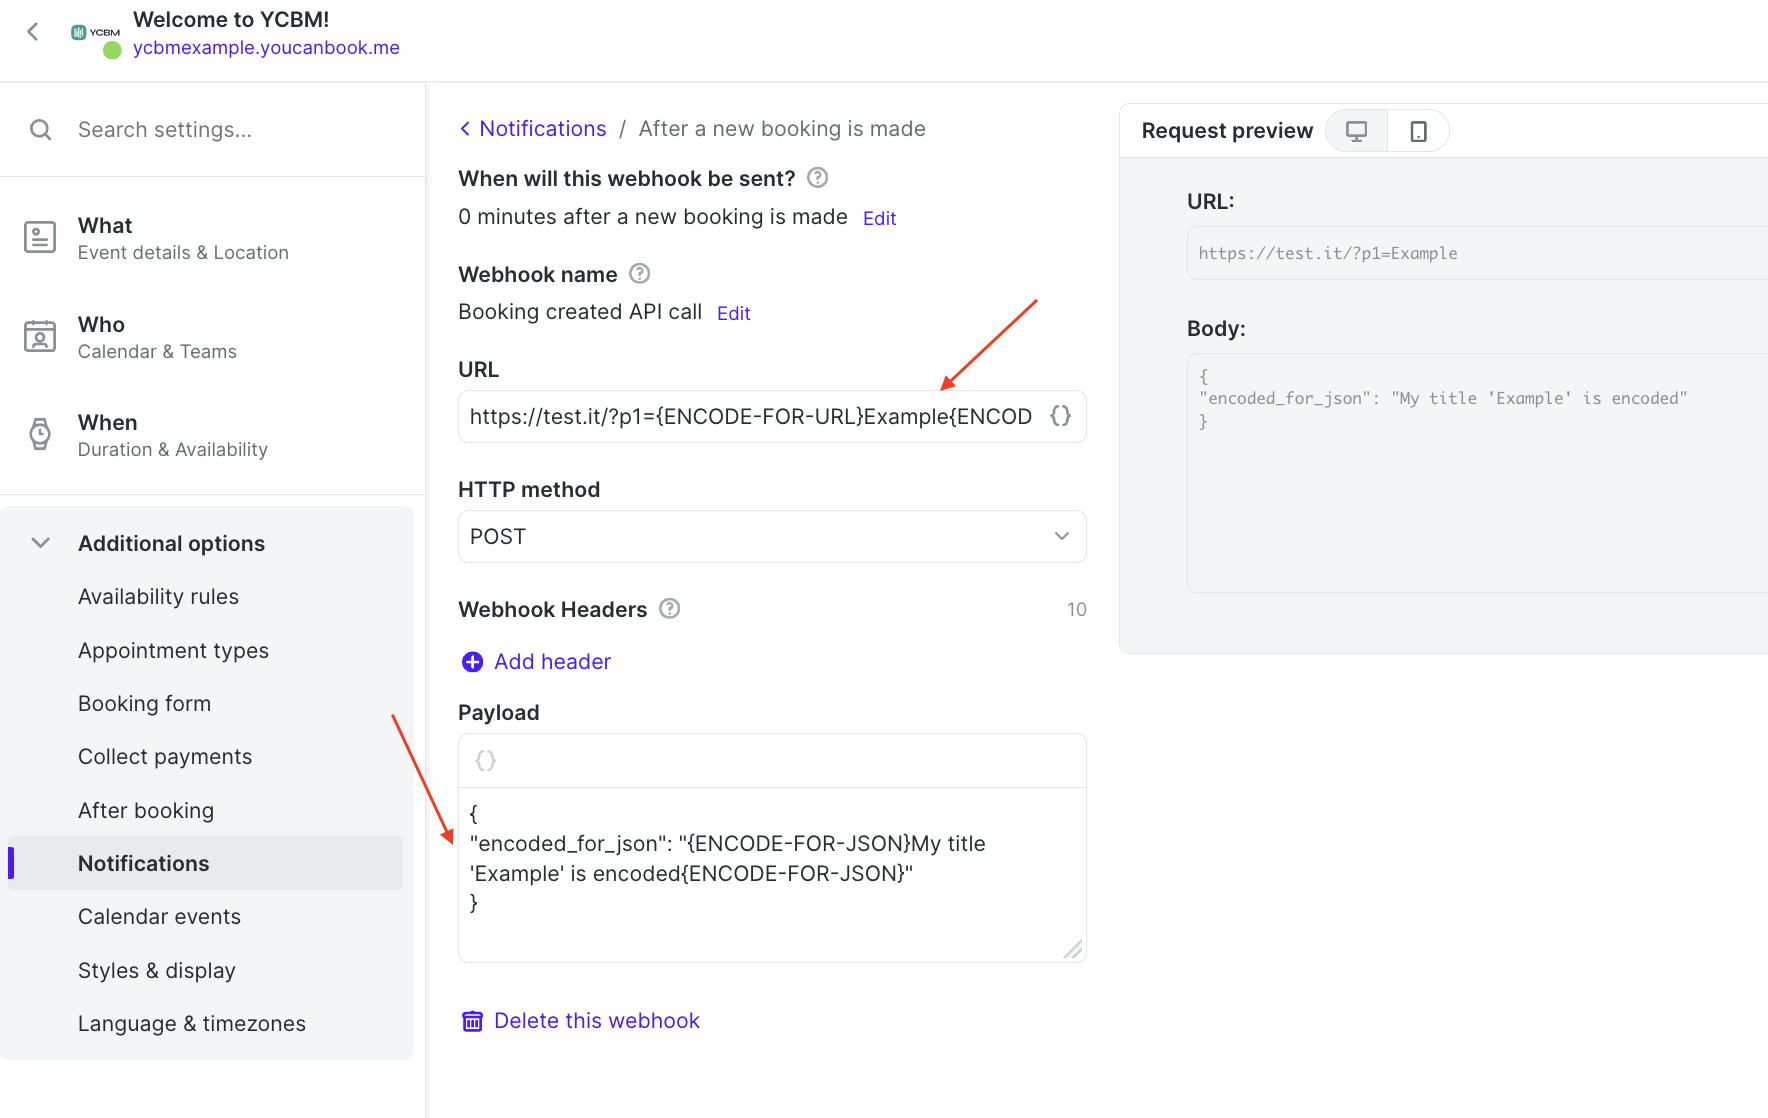
Task: Collapse Additional options chevron
Action: (40, 543)
